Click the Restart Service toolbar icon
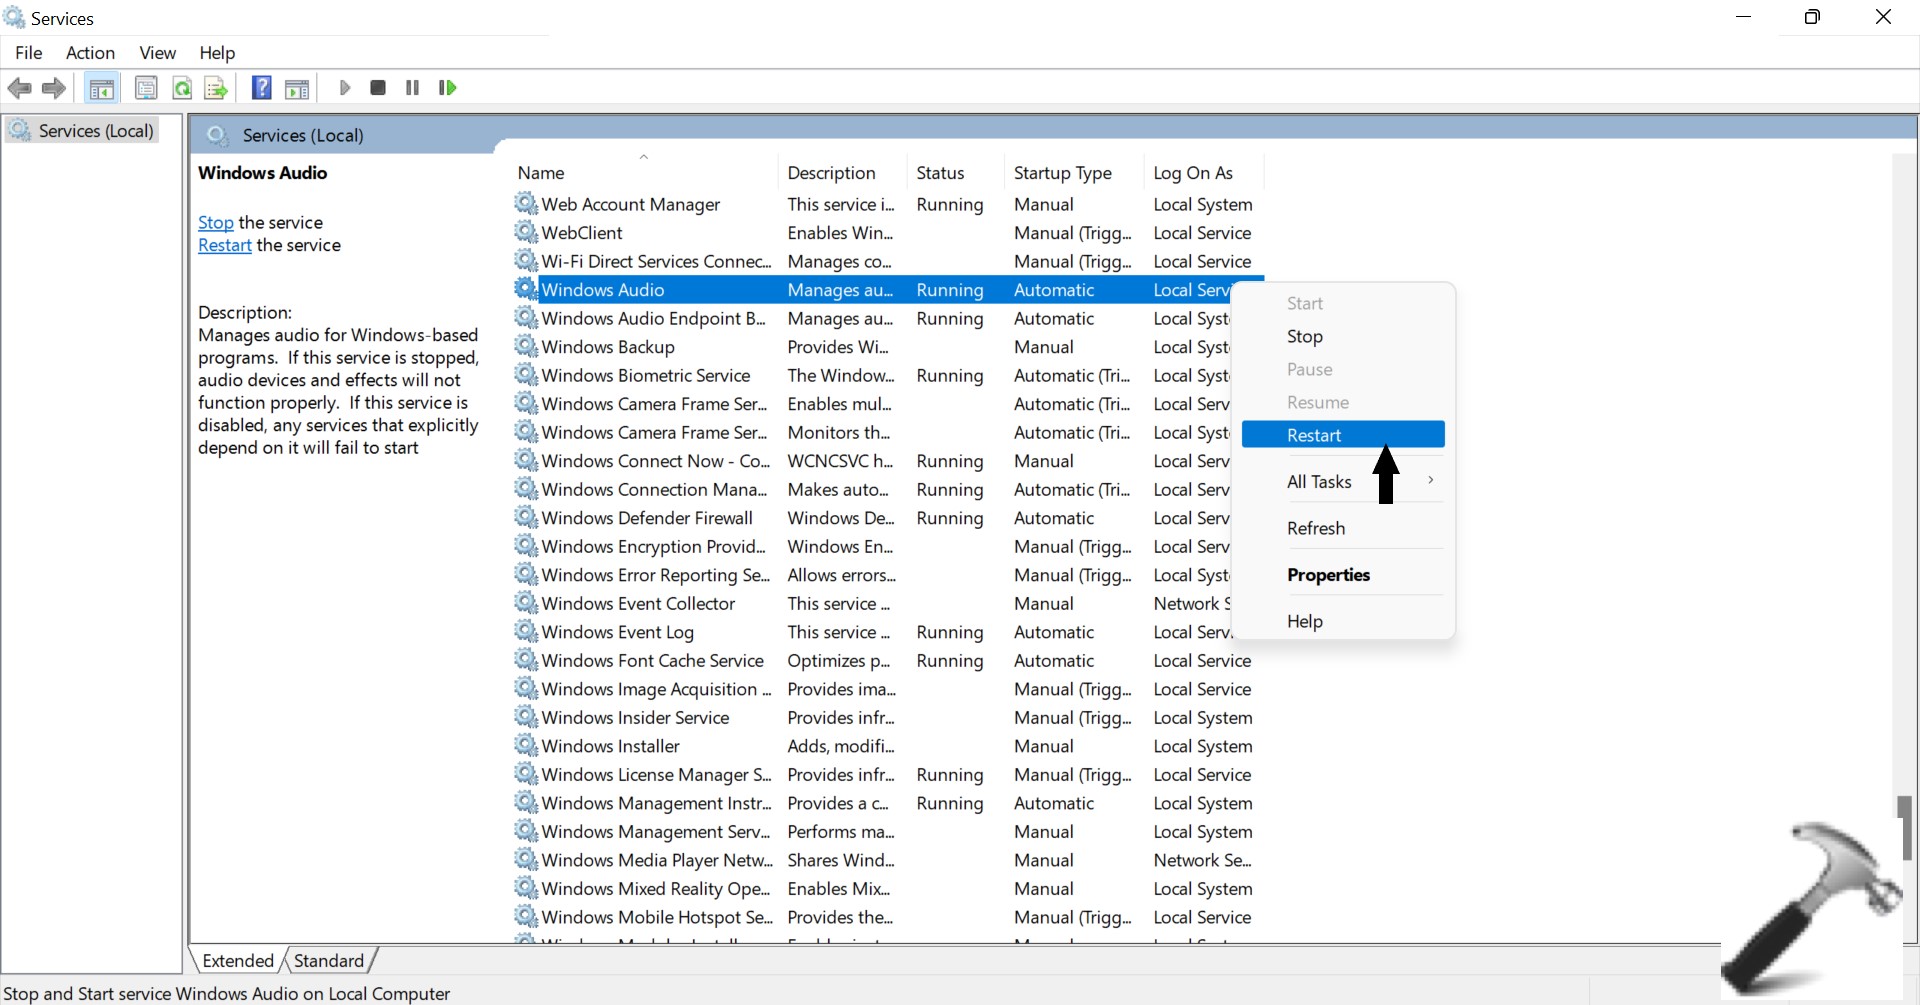Viewport: 1920px width, 1005px height. click(x=447, y=88)
